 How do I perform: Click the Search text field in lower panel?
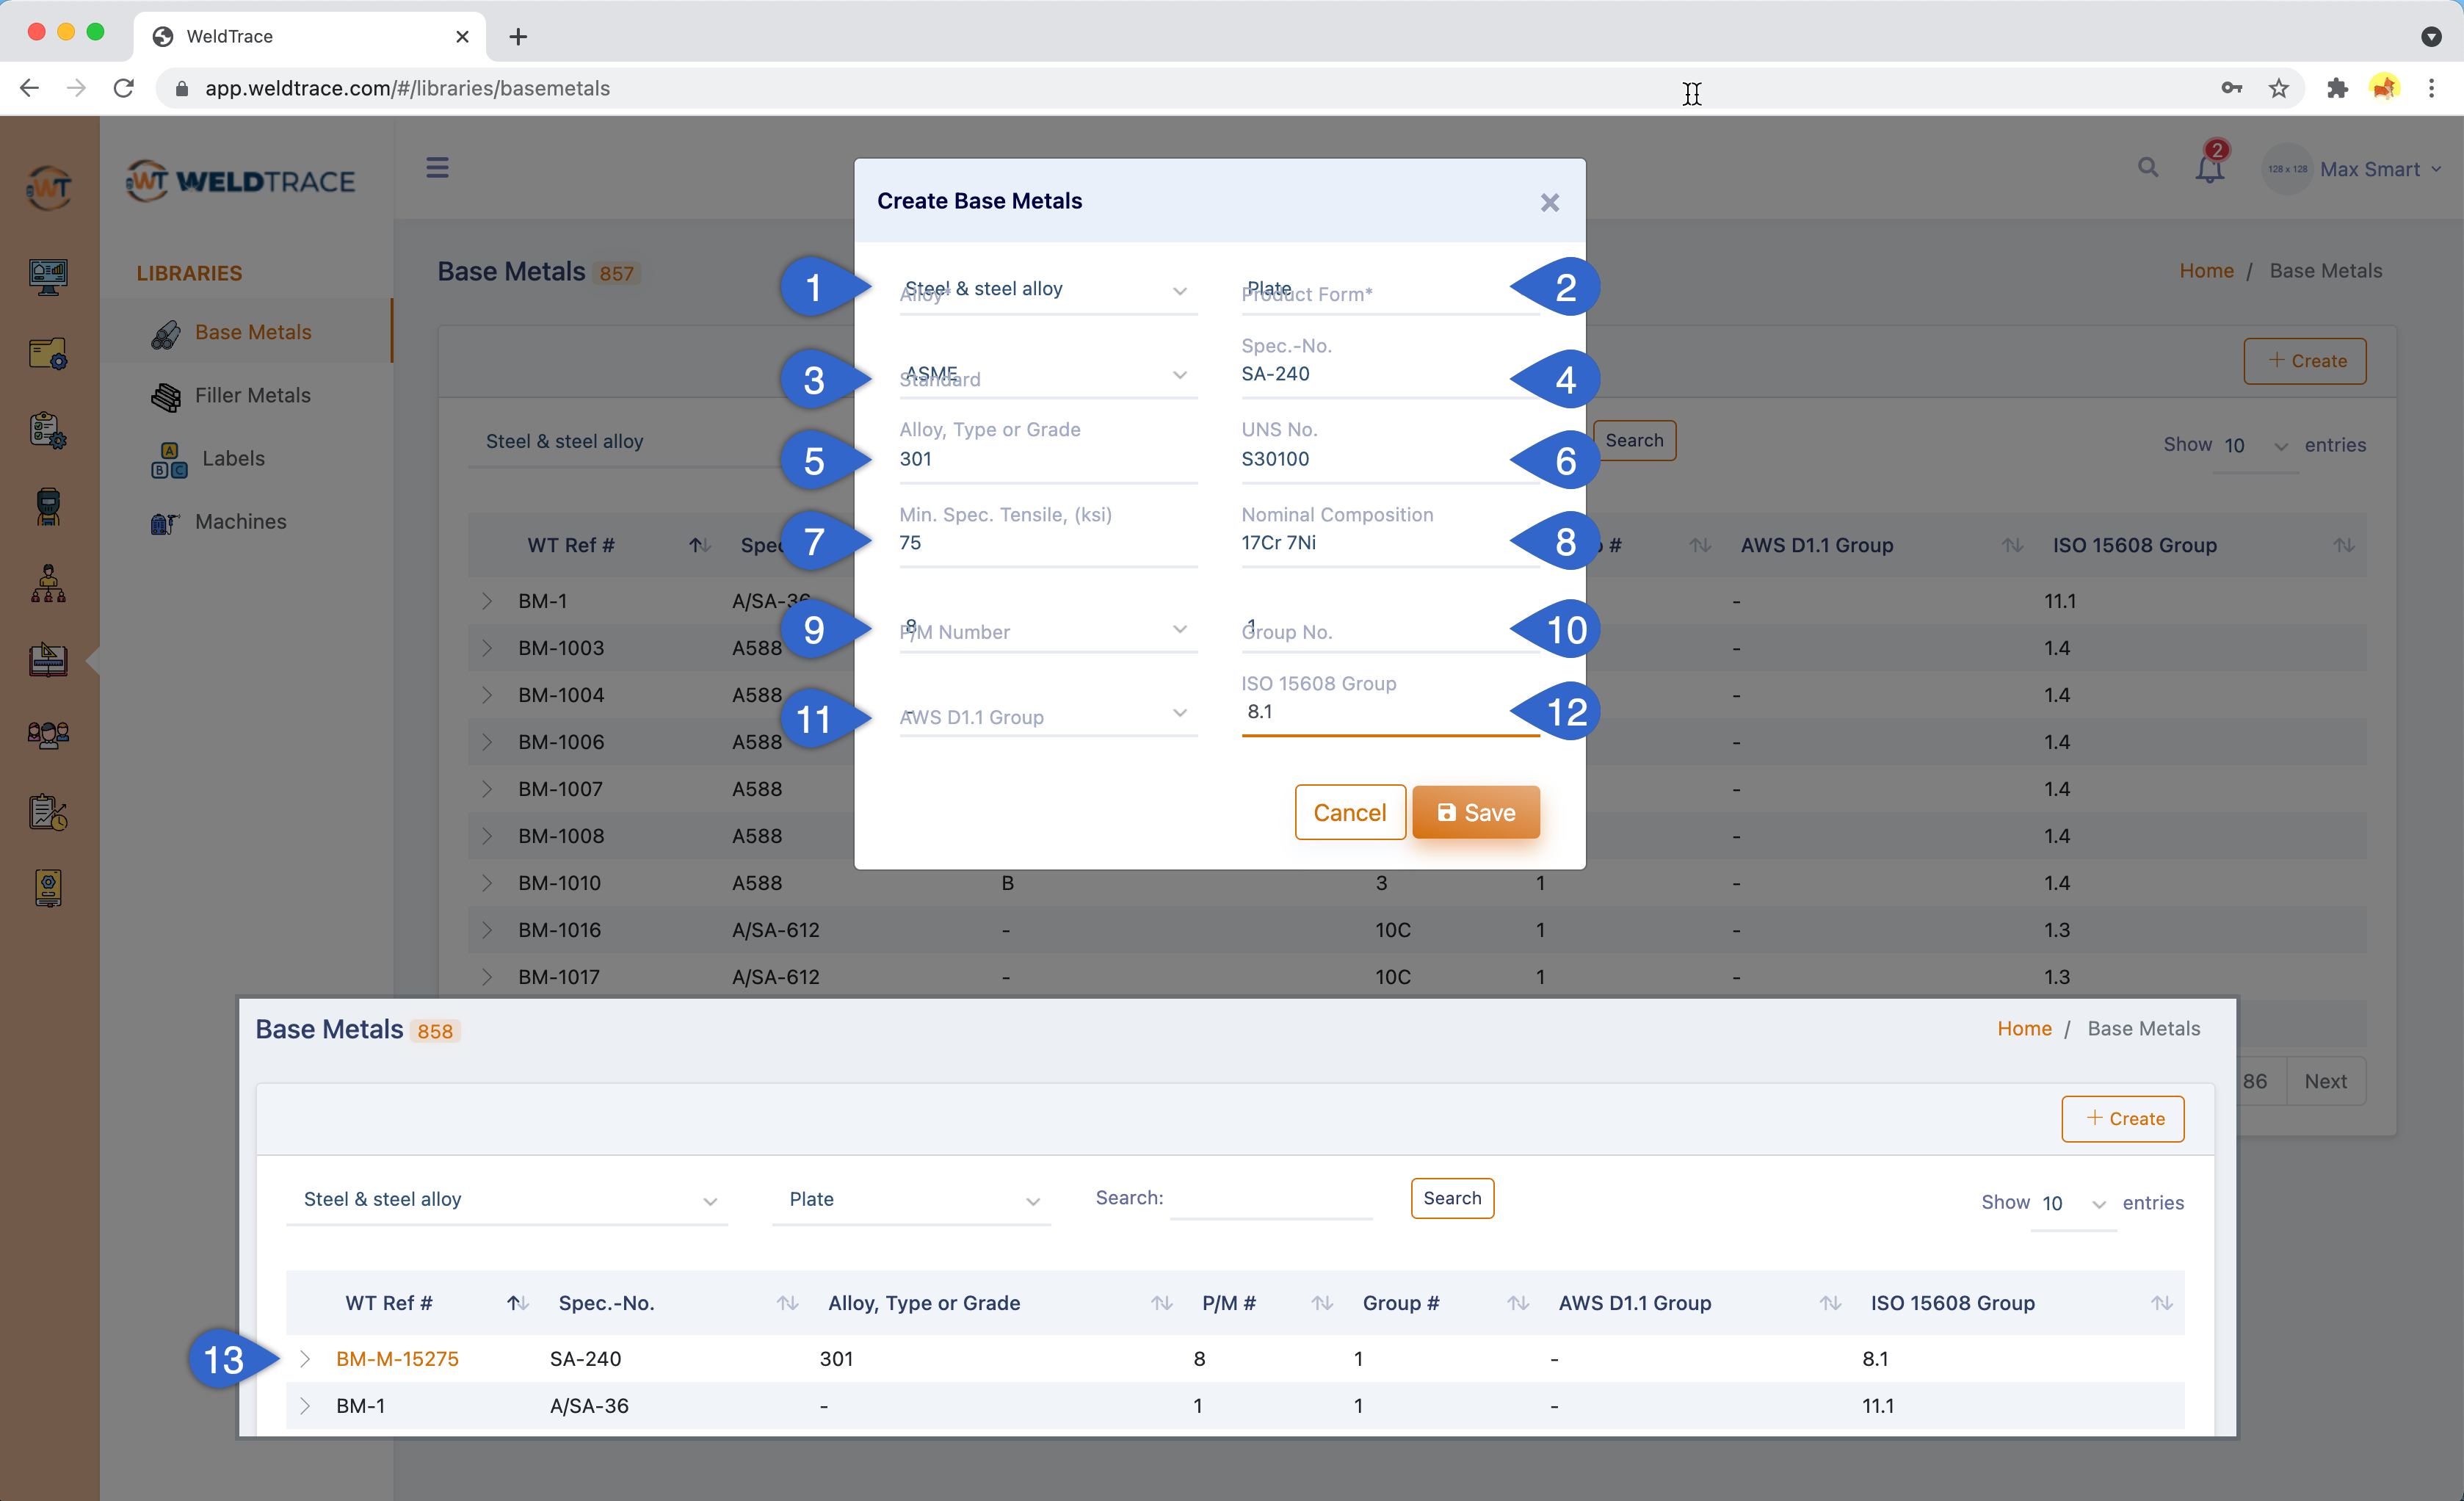click(x=1271, y=1198)
